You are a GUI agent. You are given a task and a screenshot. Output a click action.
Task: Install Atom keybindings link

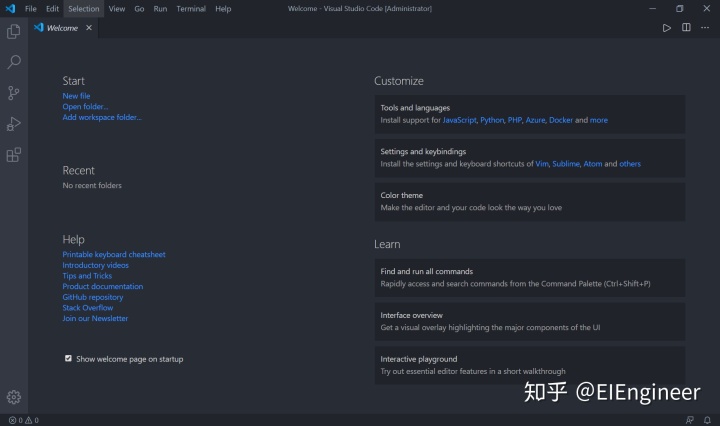point(593,164)
